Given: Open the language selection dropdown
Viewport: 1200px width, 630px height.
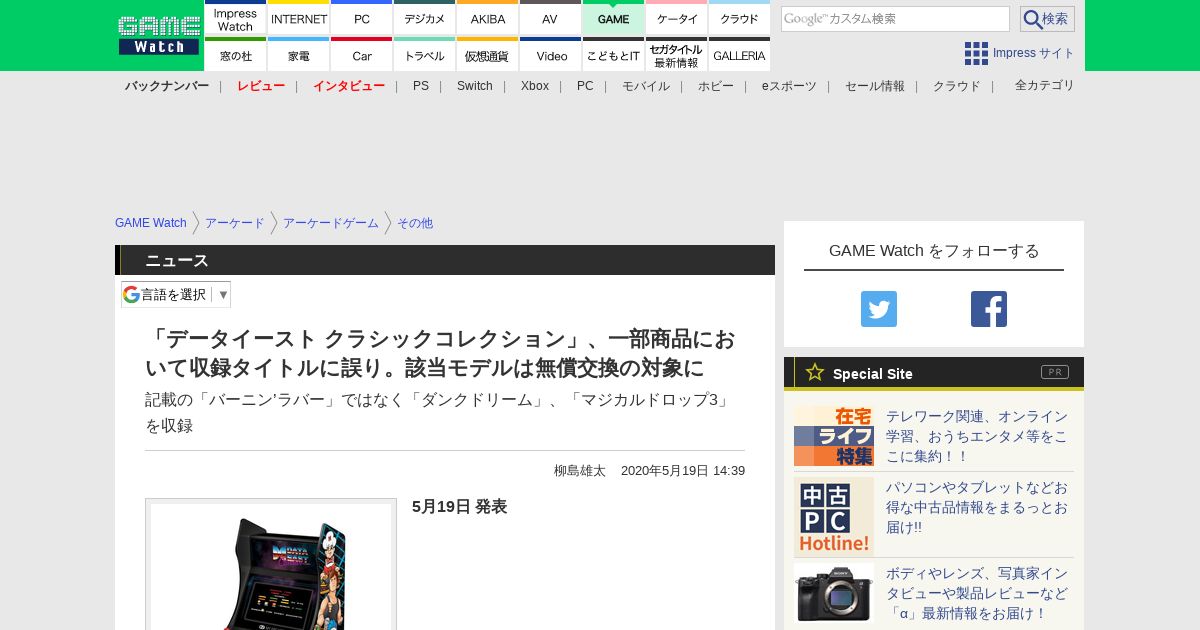Looking at the screenshot, I should click(176, 294).
